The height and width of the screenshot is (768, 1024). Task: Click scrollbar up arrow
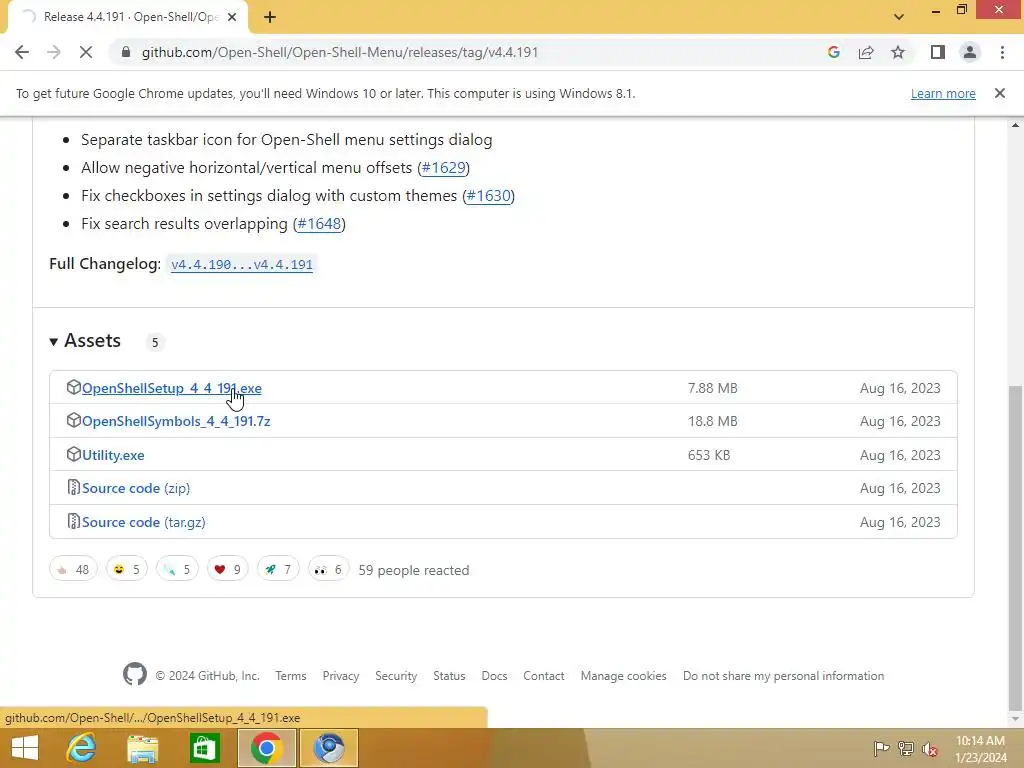[1016, 125]
